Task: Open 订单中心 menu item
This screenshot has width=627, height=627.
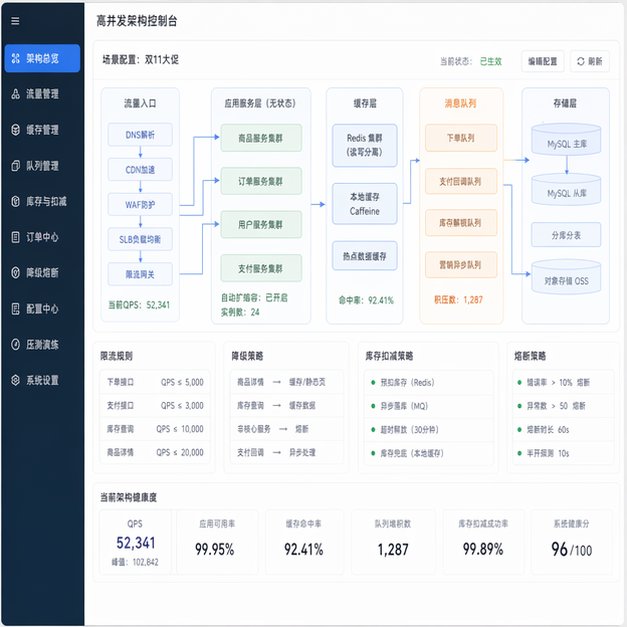Action: pos(42,237)
